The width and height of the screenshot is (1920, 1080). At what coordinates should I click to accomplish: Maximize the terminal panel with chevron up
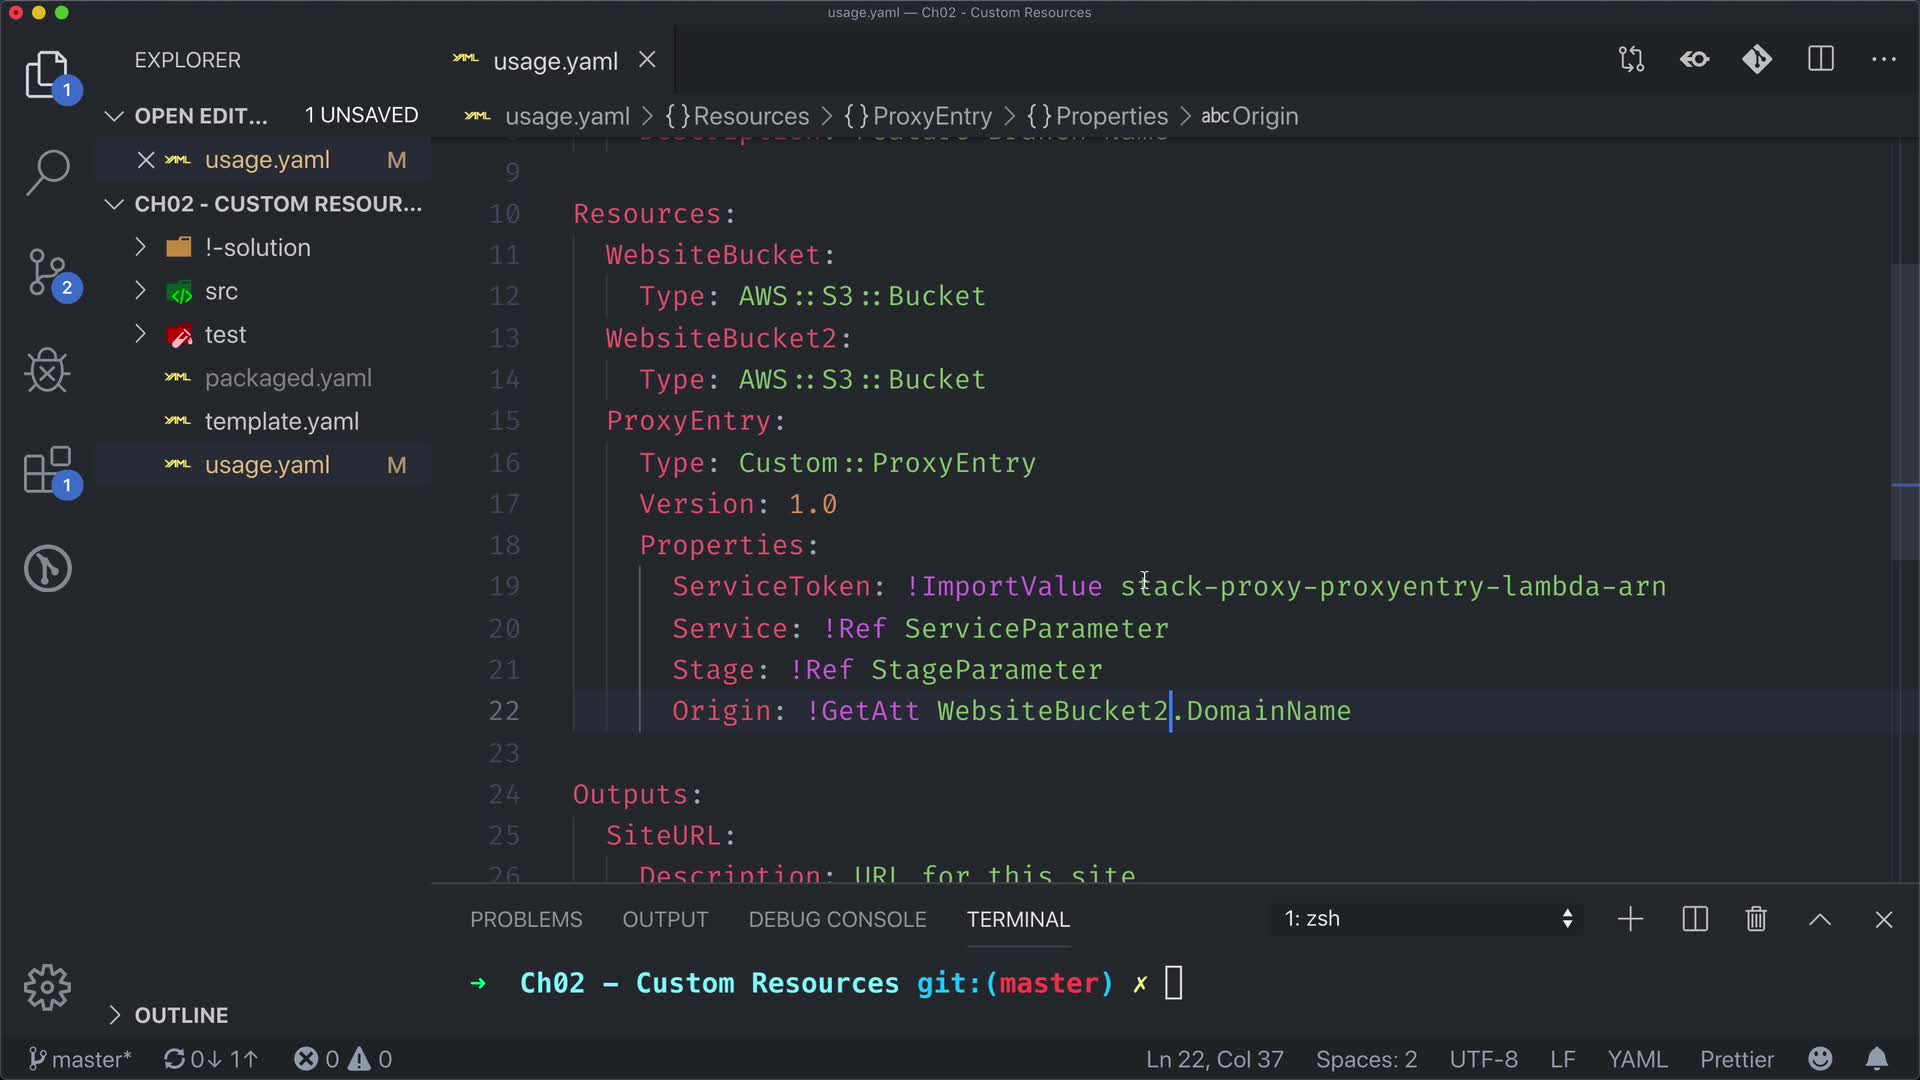(1820, 919)
